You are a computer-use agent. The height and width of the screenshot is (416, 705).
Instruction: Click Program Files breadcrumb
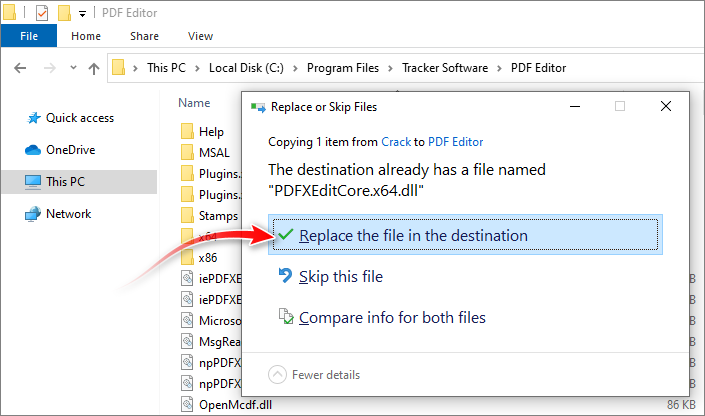(343, 68)
